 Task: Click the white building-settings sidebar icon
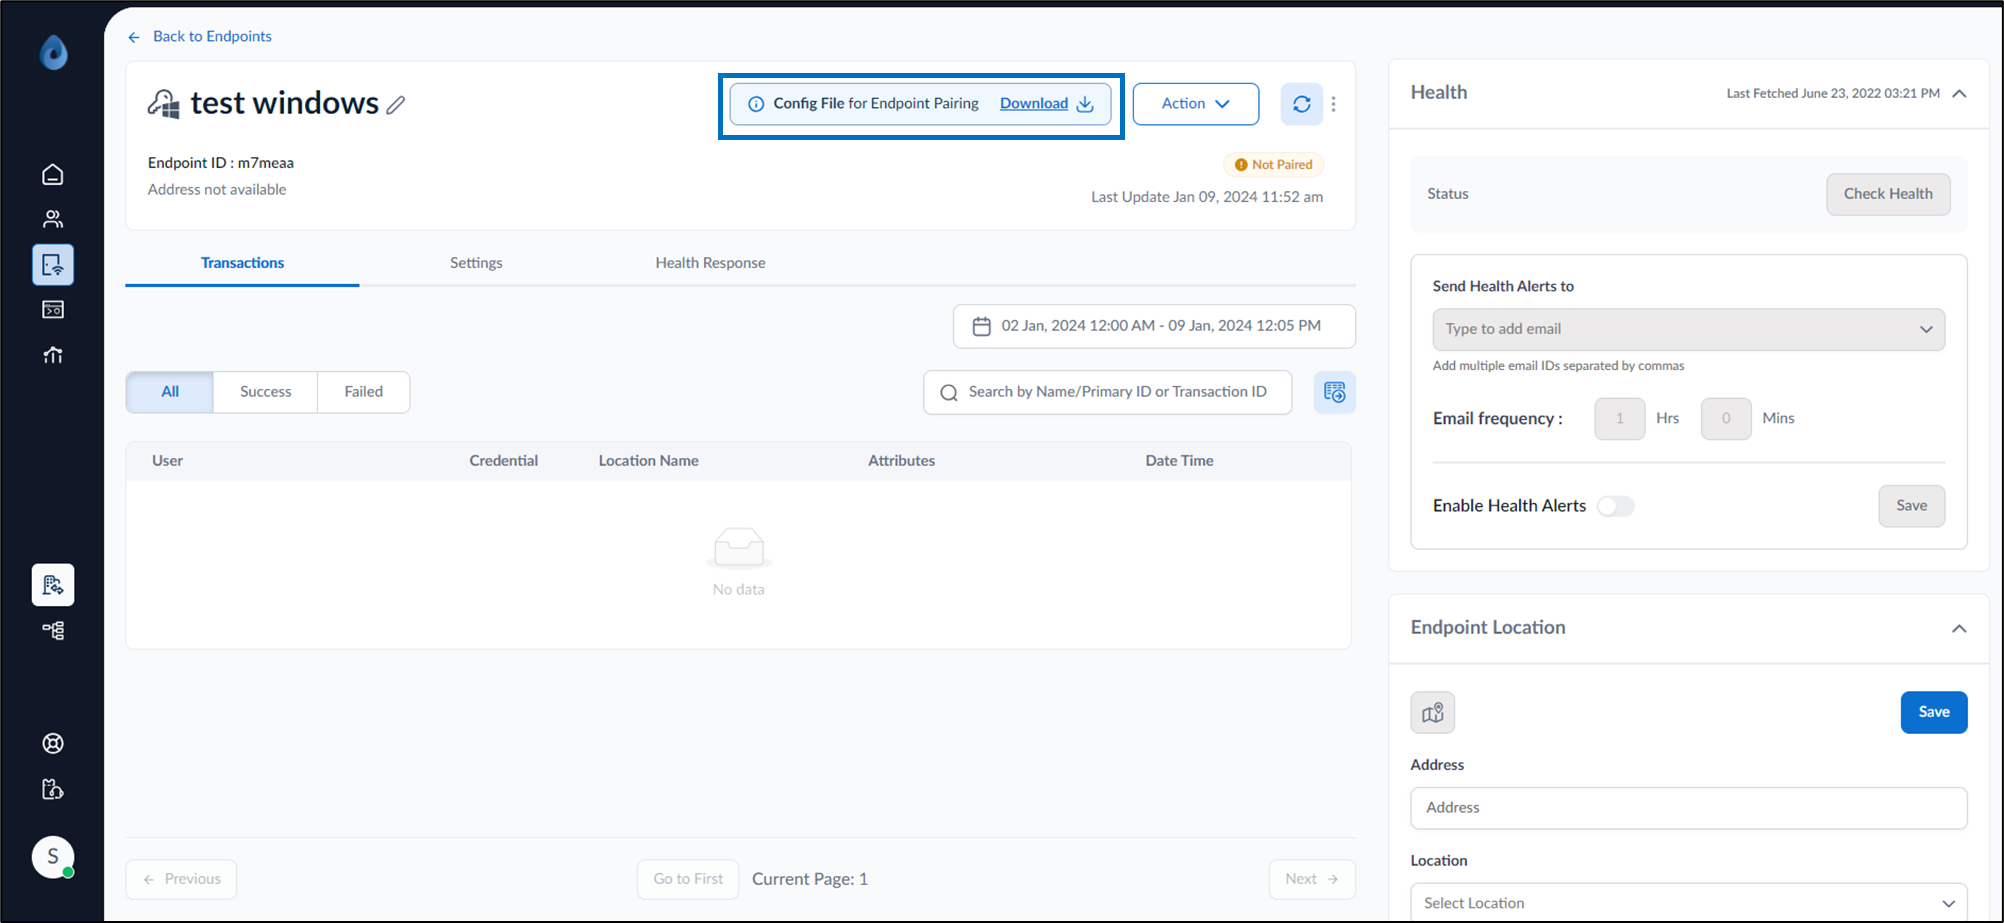pos(53,585)
